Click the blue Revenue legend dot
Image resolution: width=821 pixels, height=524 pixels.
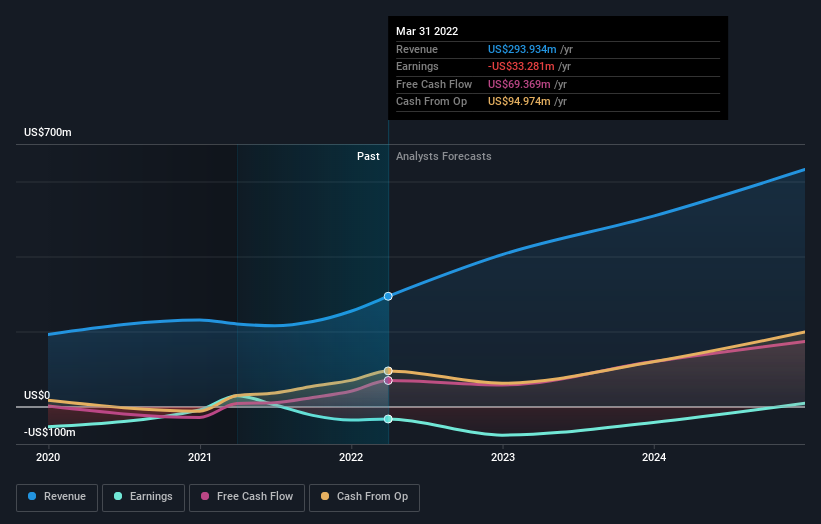coord(32,496)
